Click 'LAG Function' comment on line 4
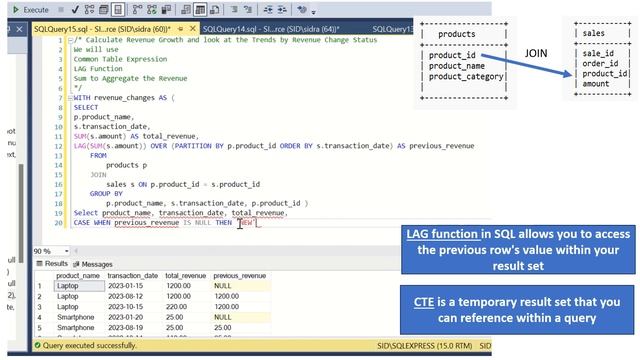Viewport: 640px width, 360px height. point(98,69)
